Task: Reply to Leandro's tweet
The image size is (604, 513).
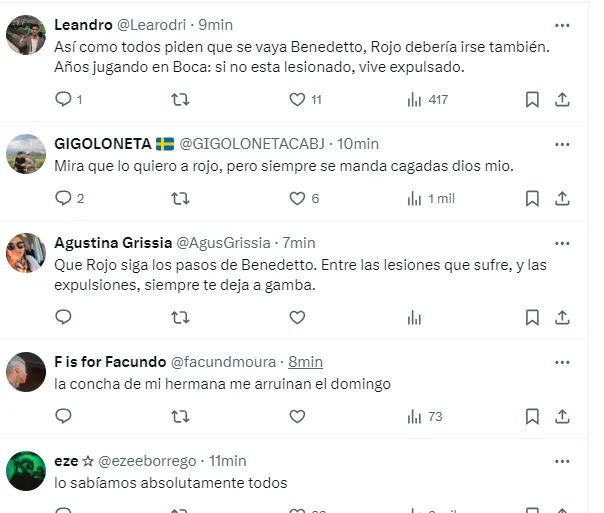Action: point(63,99)
